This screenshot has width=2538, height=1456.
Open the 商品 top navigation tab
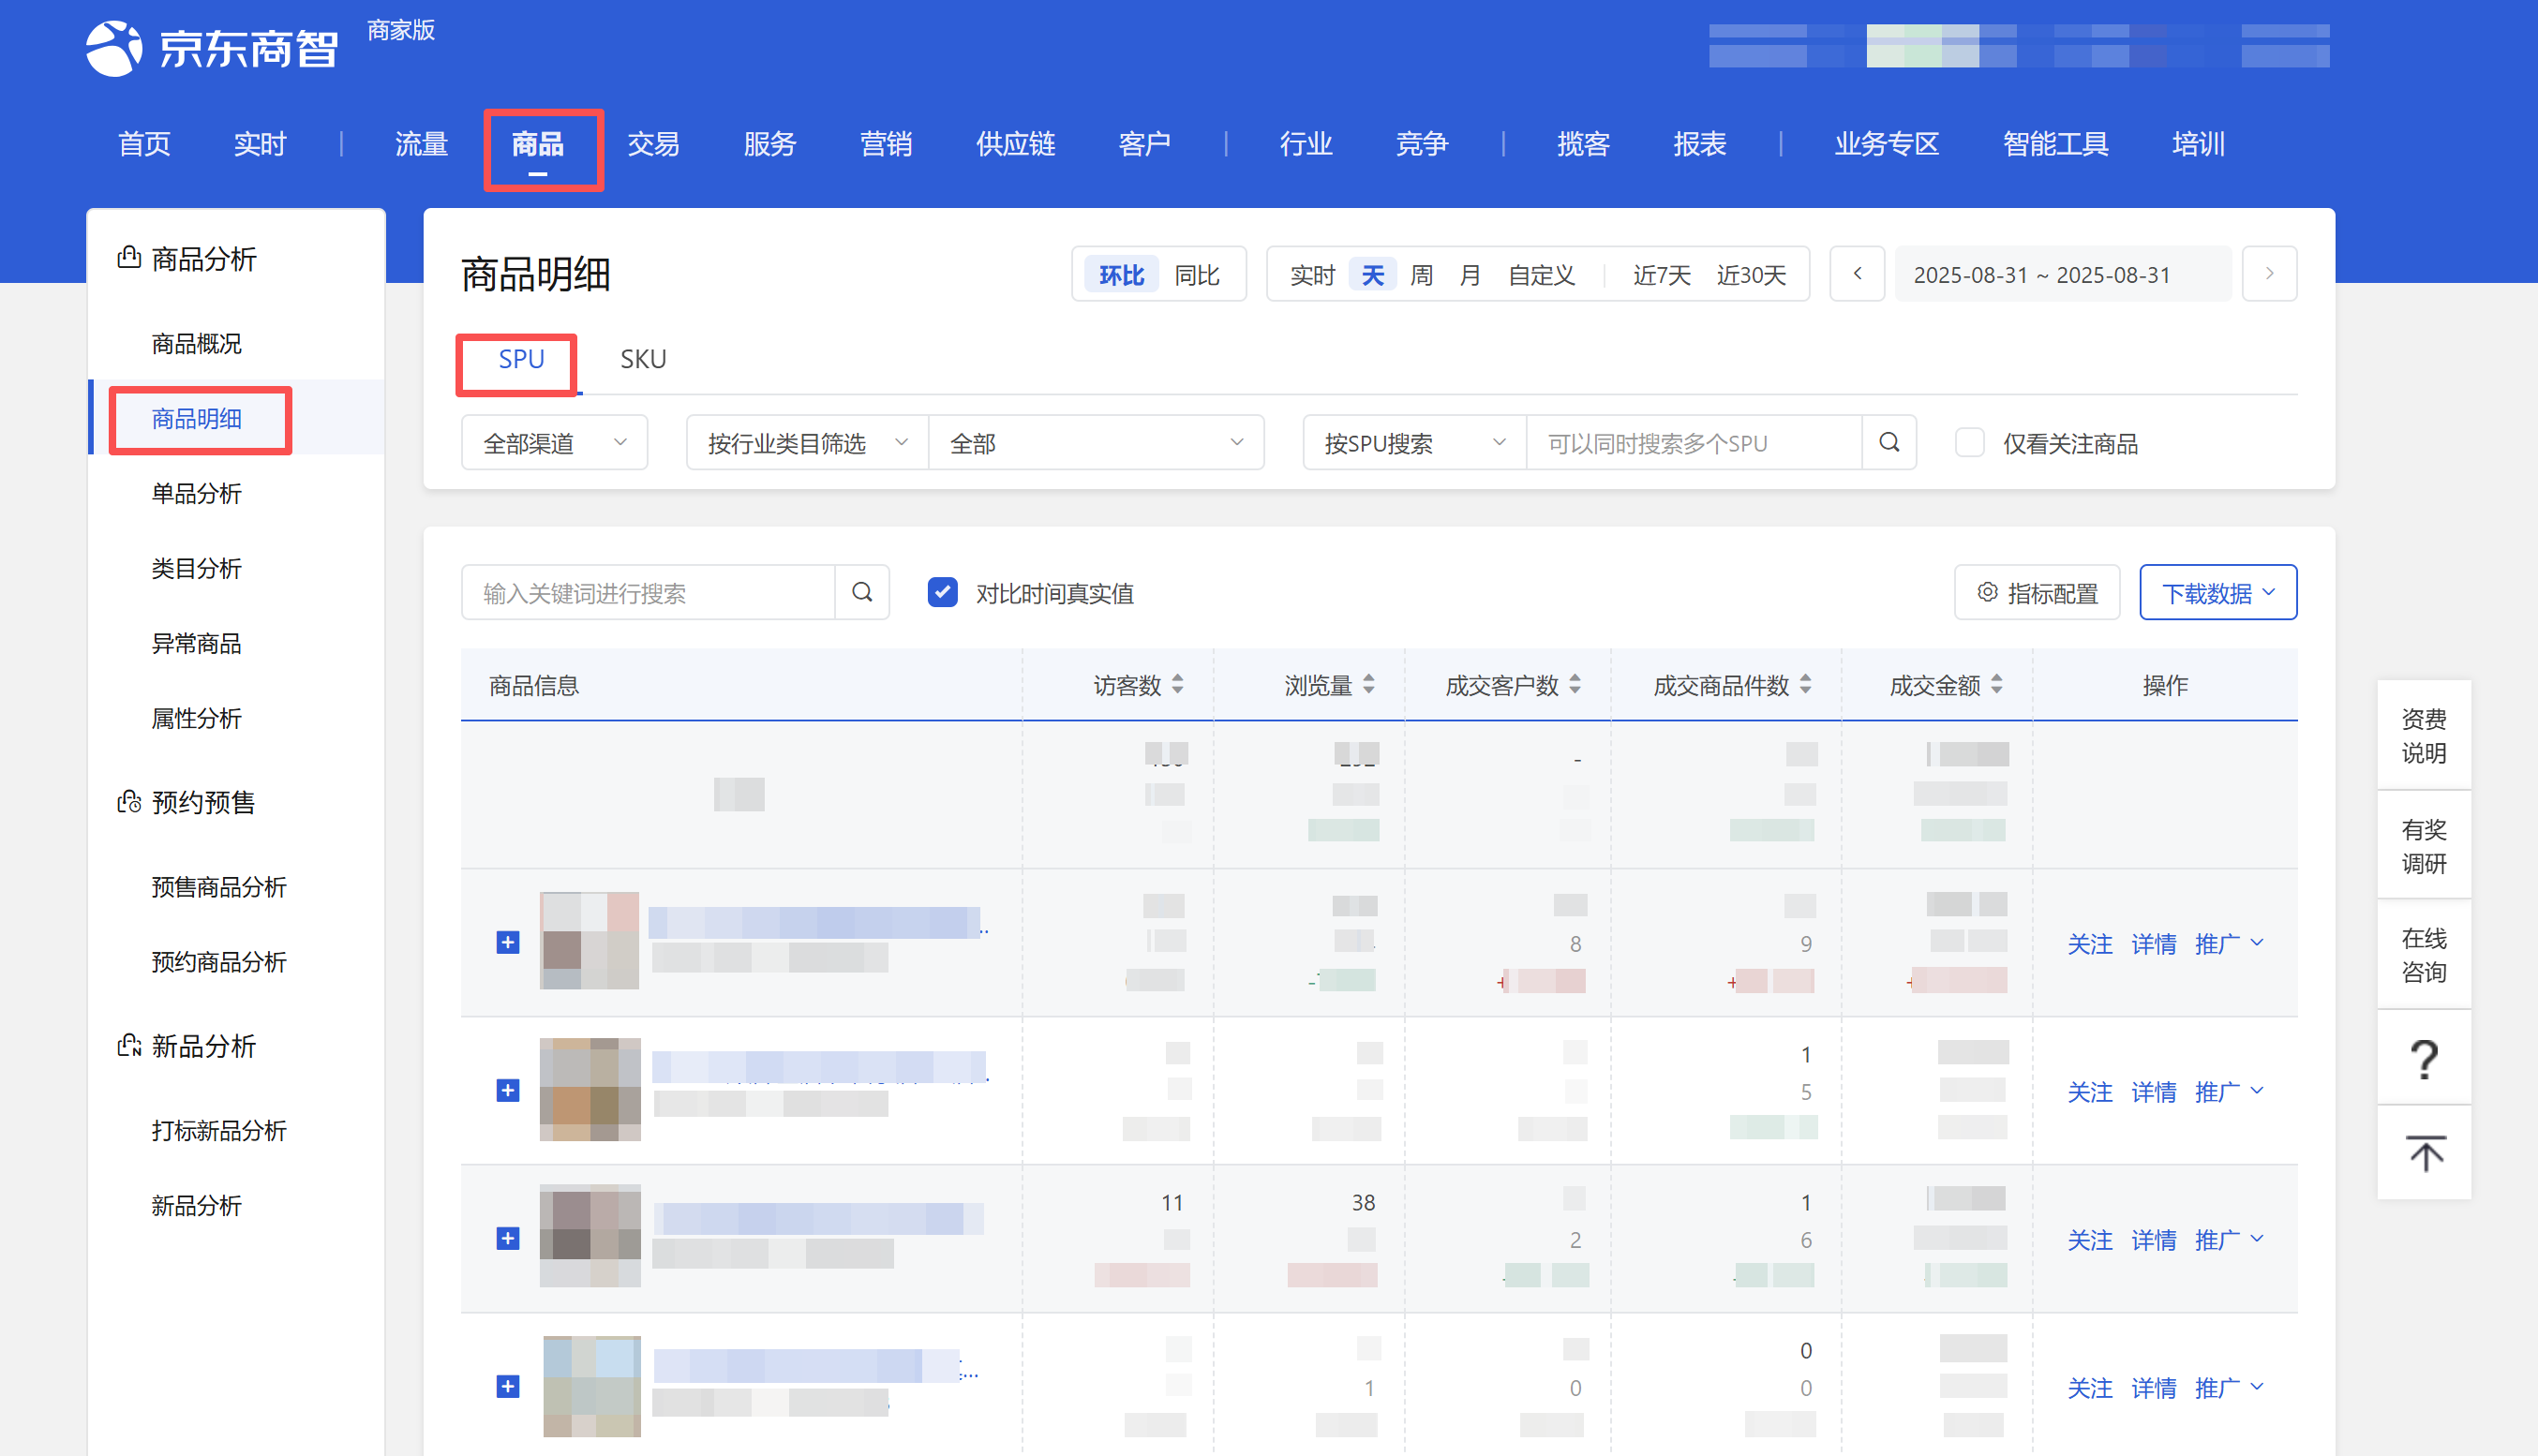(x=538, y=145)
